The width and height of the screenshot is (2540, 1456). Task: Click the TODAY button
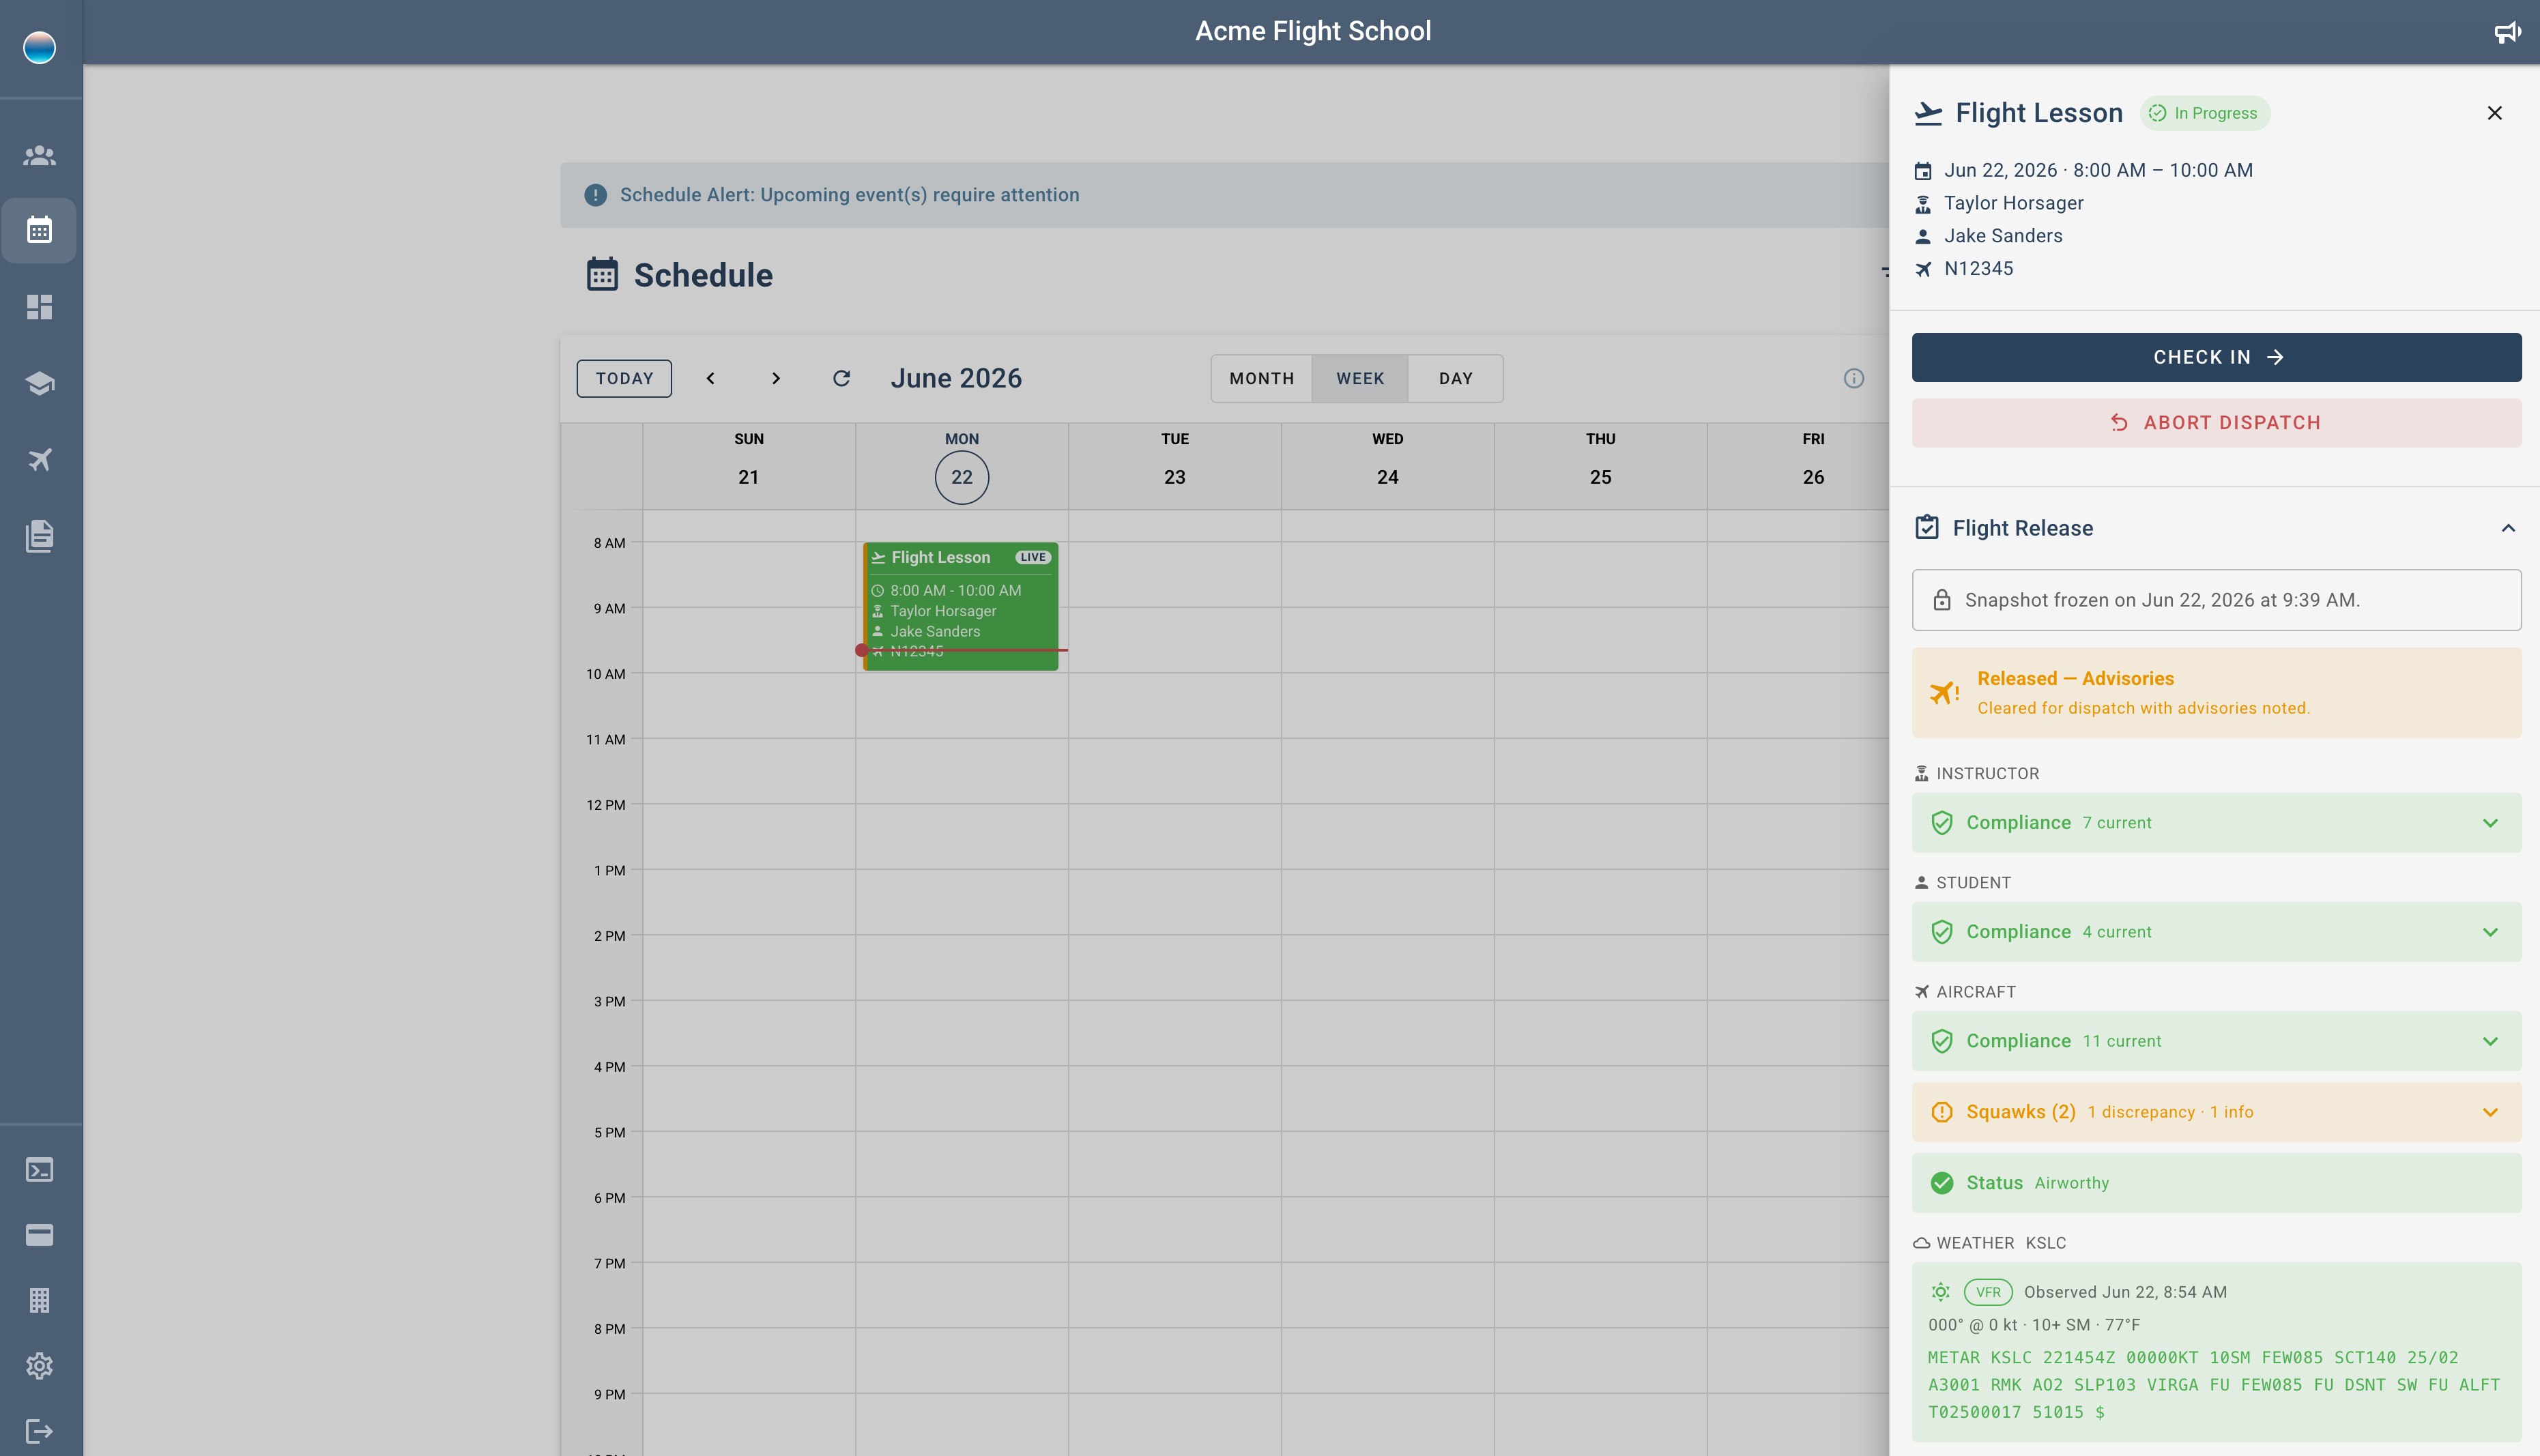tap(624, 378)
